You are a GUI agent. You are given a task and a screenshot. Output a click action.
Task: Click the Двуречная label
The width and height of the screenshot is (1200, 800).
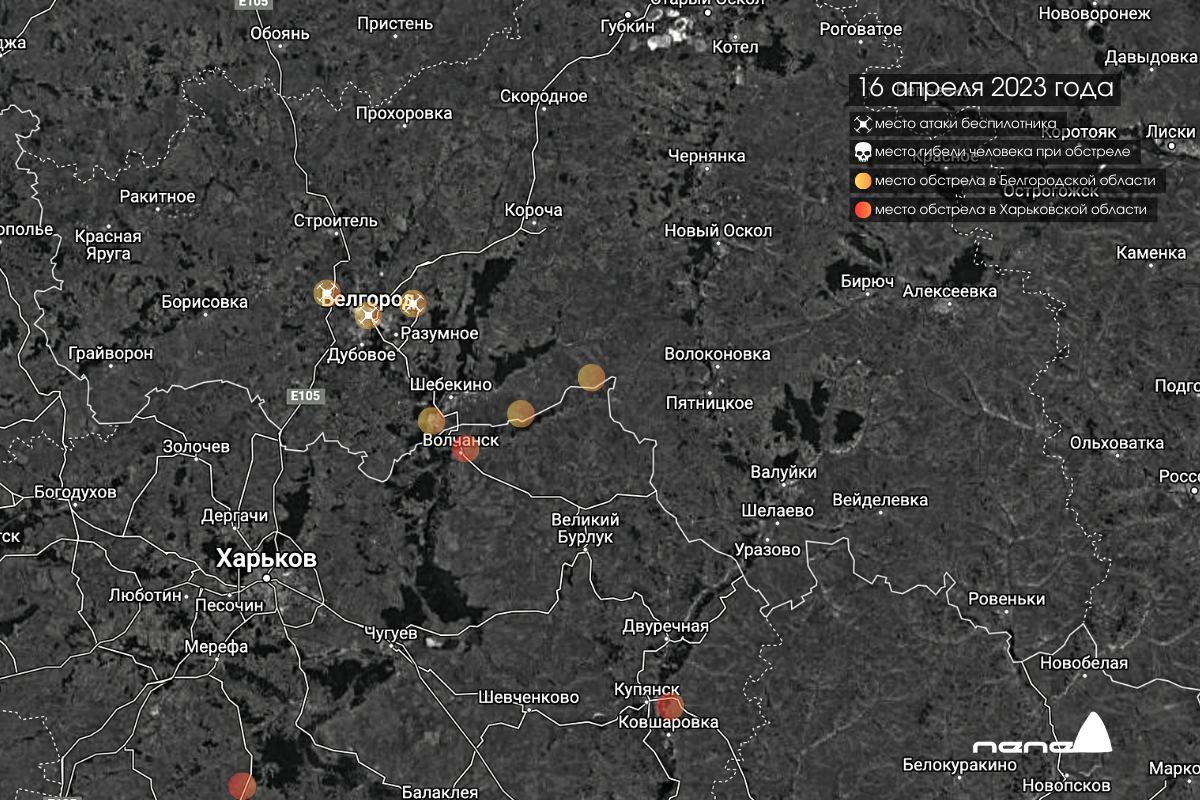665,627
